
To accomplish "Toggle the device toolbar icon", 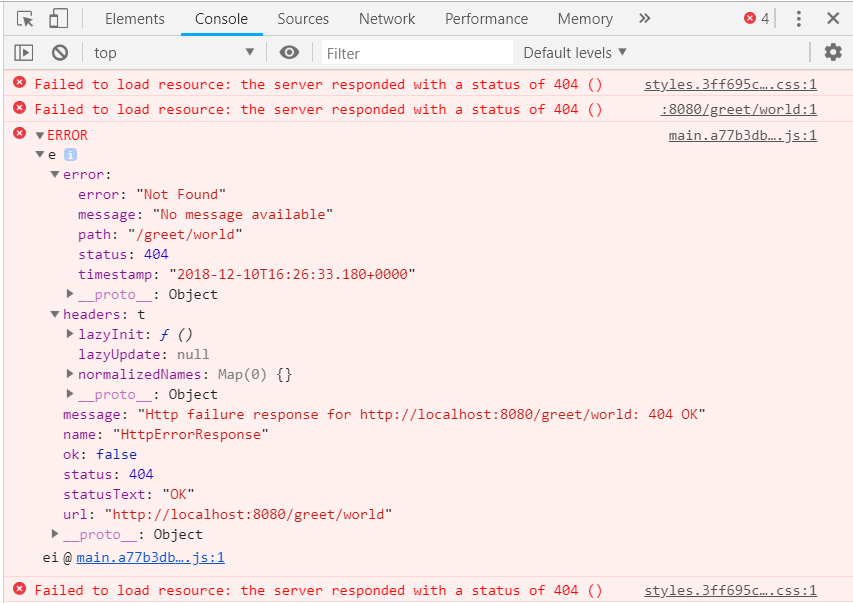I will click(x=58, y=19).
